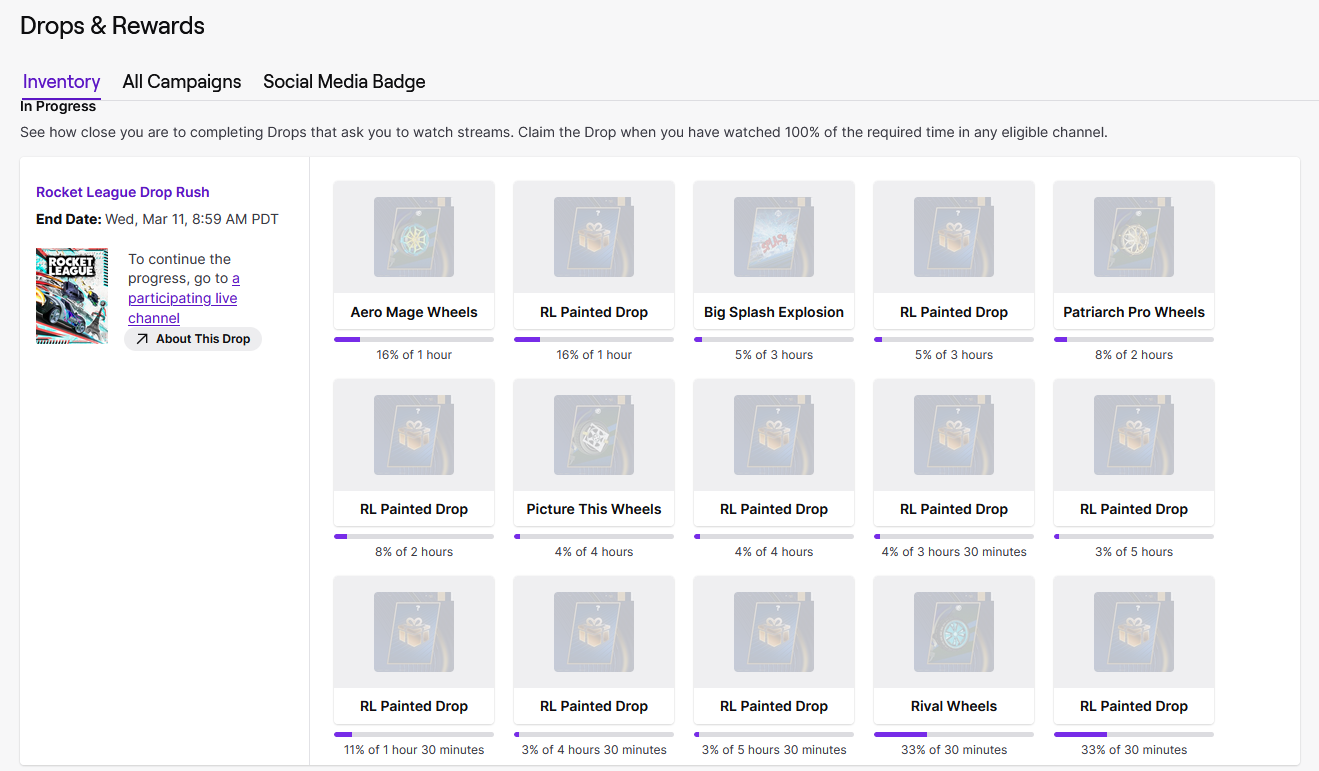Screen dimensions: 1319x771
Task: Click RL Painted Drop image above '16% of 1 hour'
Action: pyautogui.click(x=594, y=237)
